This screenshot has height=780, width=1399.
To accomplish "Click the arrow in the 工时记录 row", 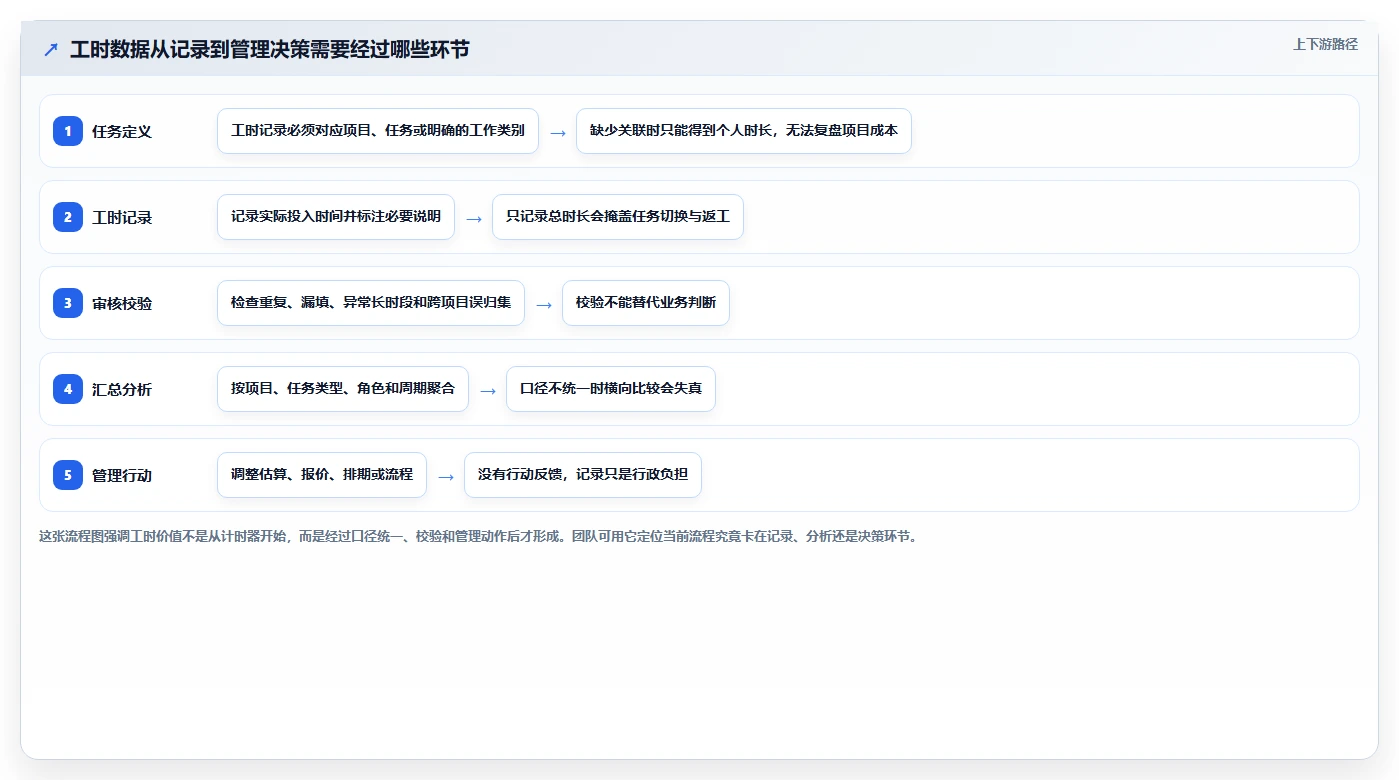I will coord(474,218).
